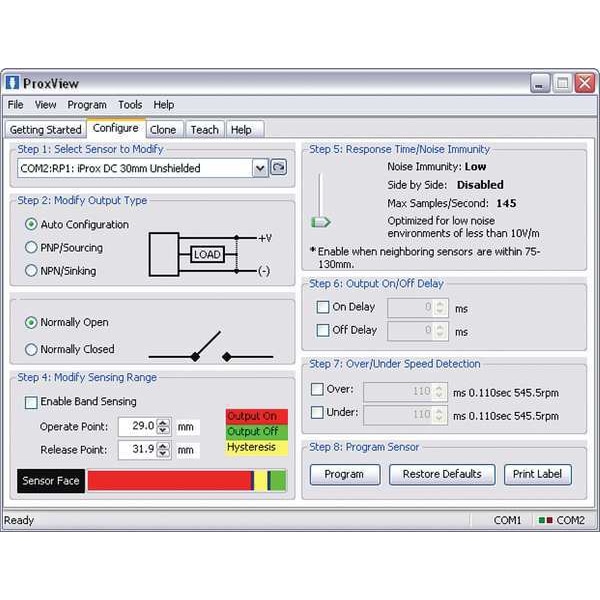Screen dimensions: 600x600
Task: Open the Tools menu
Action: (x=130, y=104)
